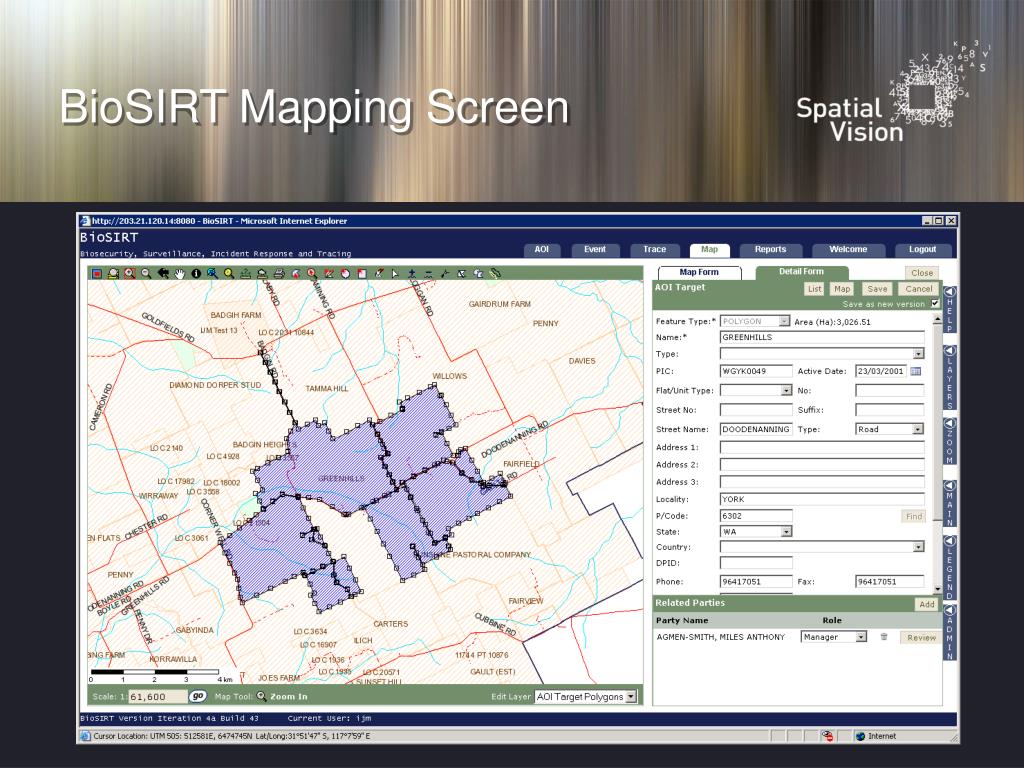
Task: Open the AOI Type dropdown
Action: pos(919,354)
